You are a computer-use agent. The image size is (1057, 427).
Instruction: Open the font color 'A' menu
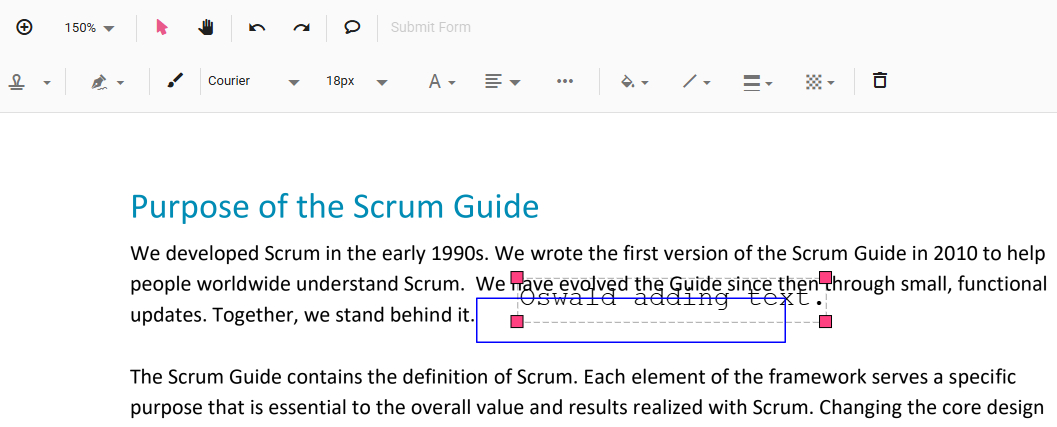point(441,82)
